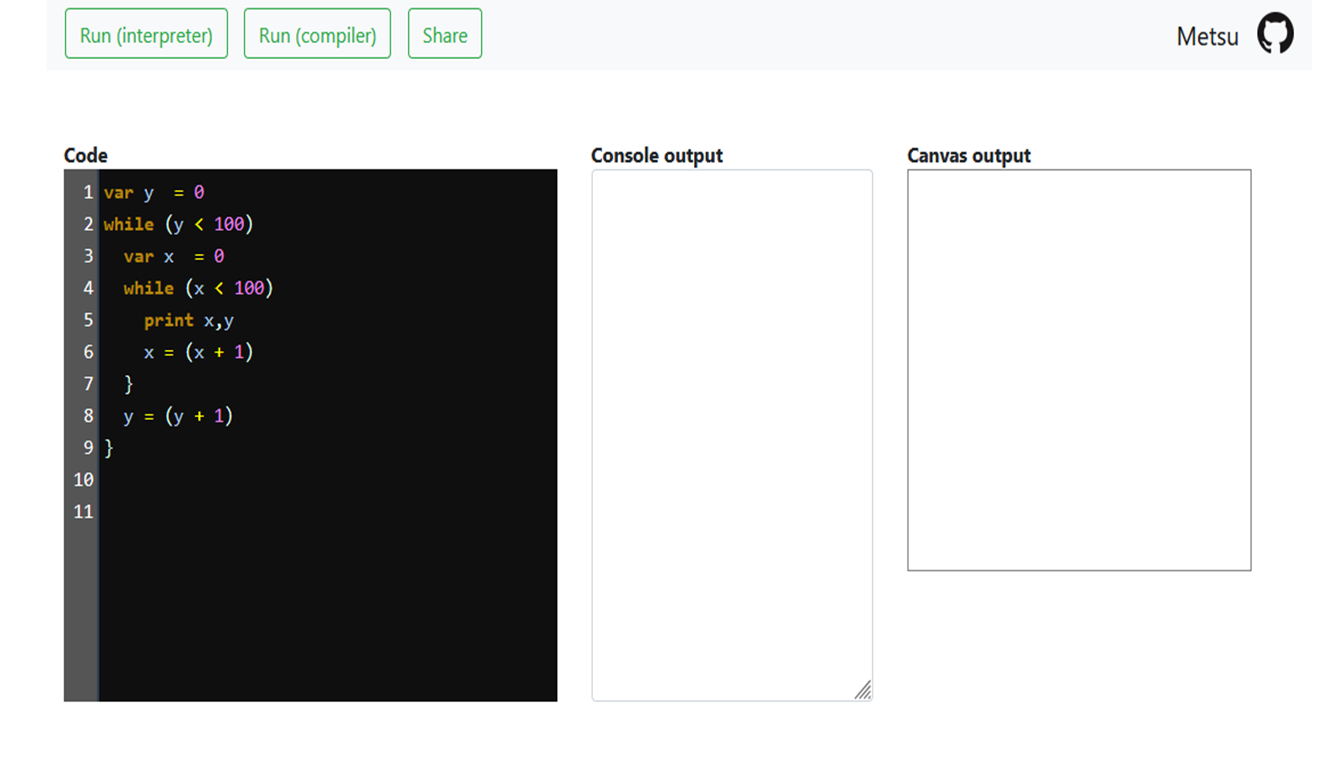
Task: Open the GitHub repository icon
Action: click(x=1275, y=33)
